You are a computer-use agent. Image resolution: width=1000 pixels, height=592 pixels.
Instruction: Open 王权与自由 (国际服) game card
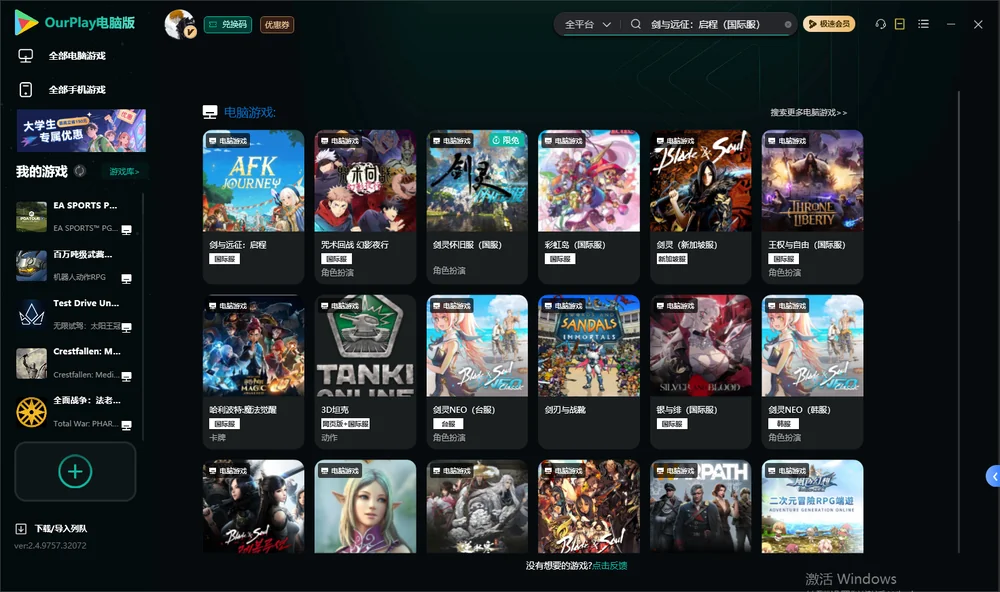812,207
